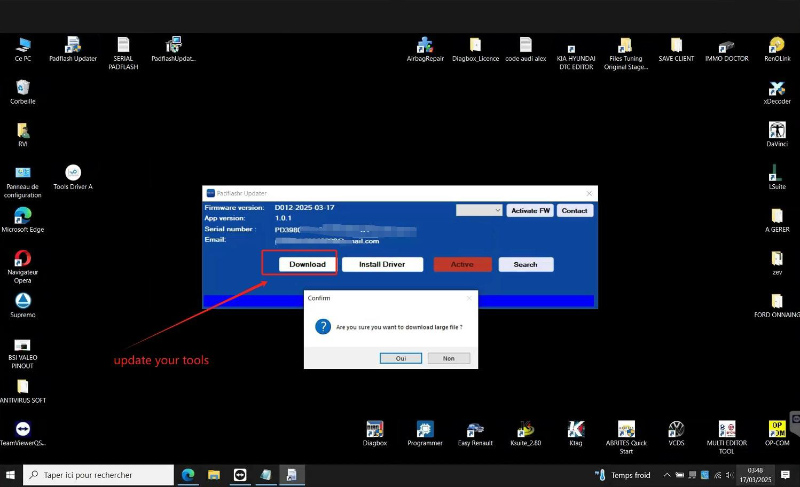Image resolution: width=800 pixels, height=487 pixels.
Task: Select the Corbeille recycle bin icon
Action: coord(23,90)
